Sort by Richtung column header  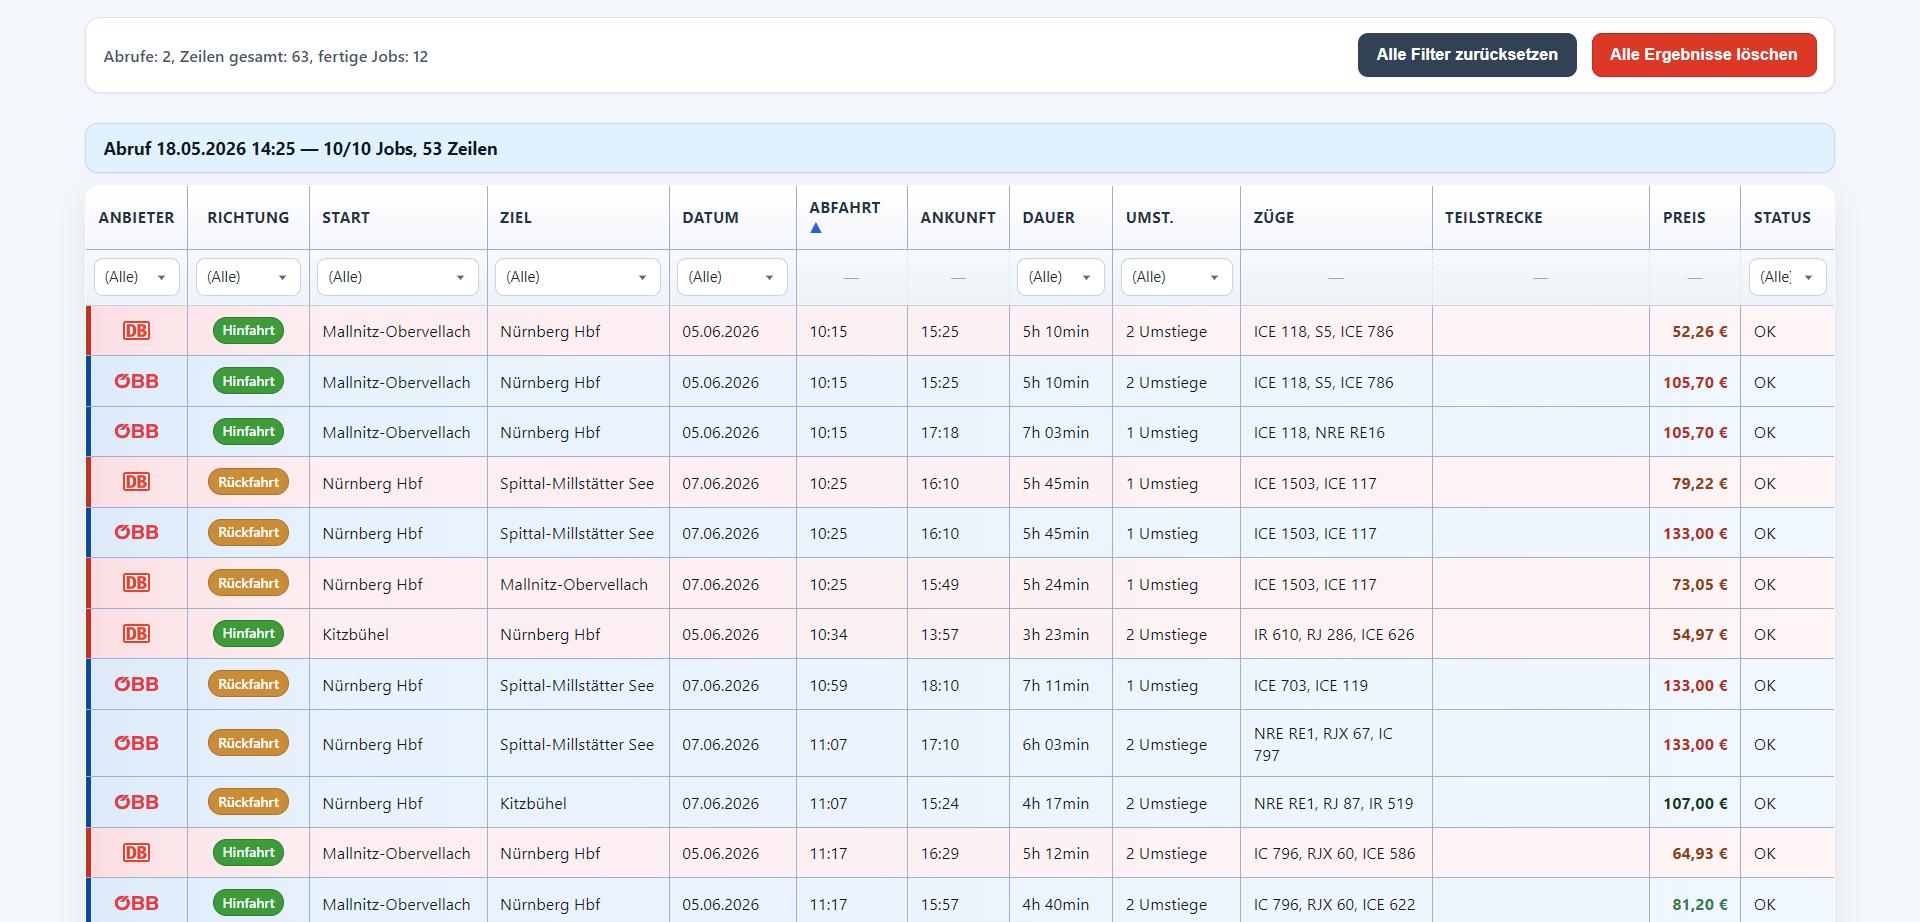(x=248, y=217)
